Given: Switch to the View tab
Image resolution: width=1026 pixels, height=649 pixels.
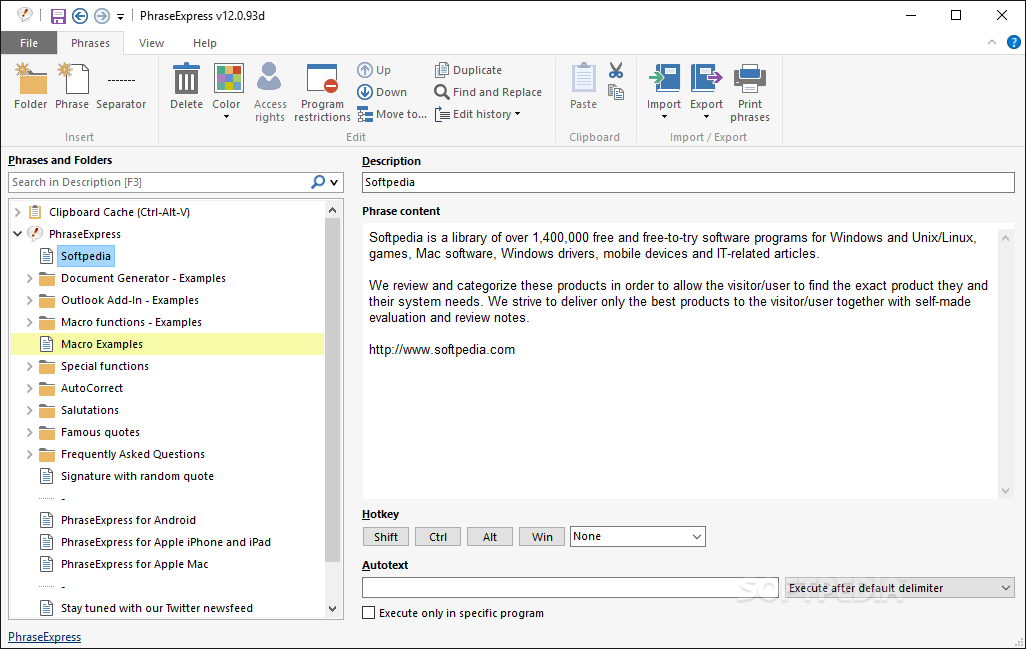Looking at the screenshot, I should (151, 43).
